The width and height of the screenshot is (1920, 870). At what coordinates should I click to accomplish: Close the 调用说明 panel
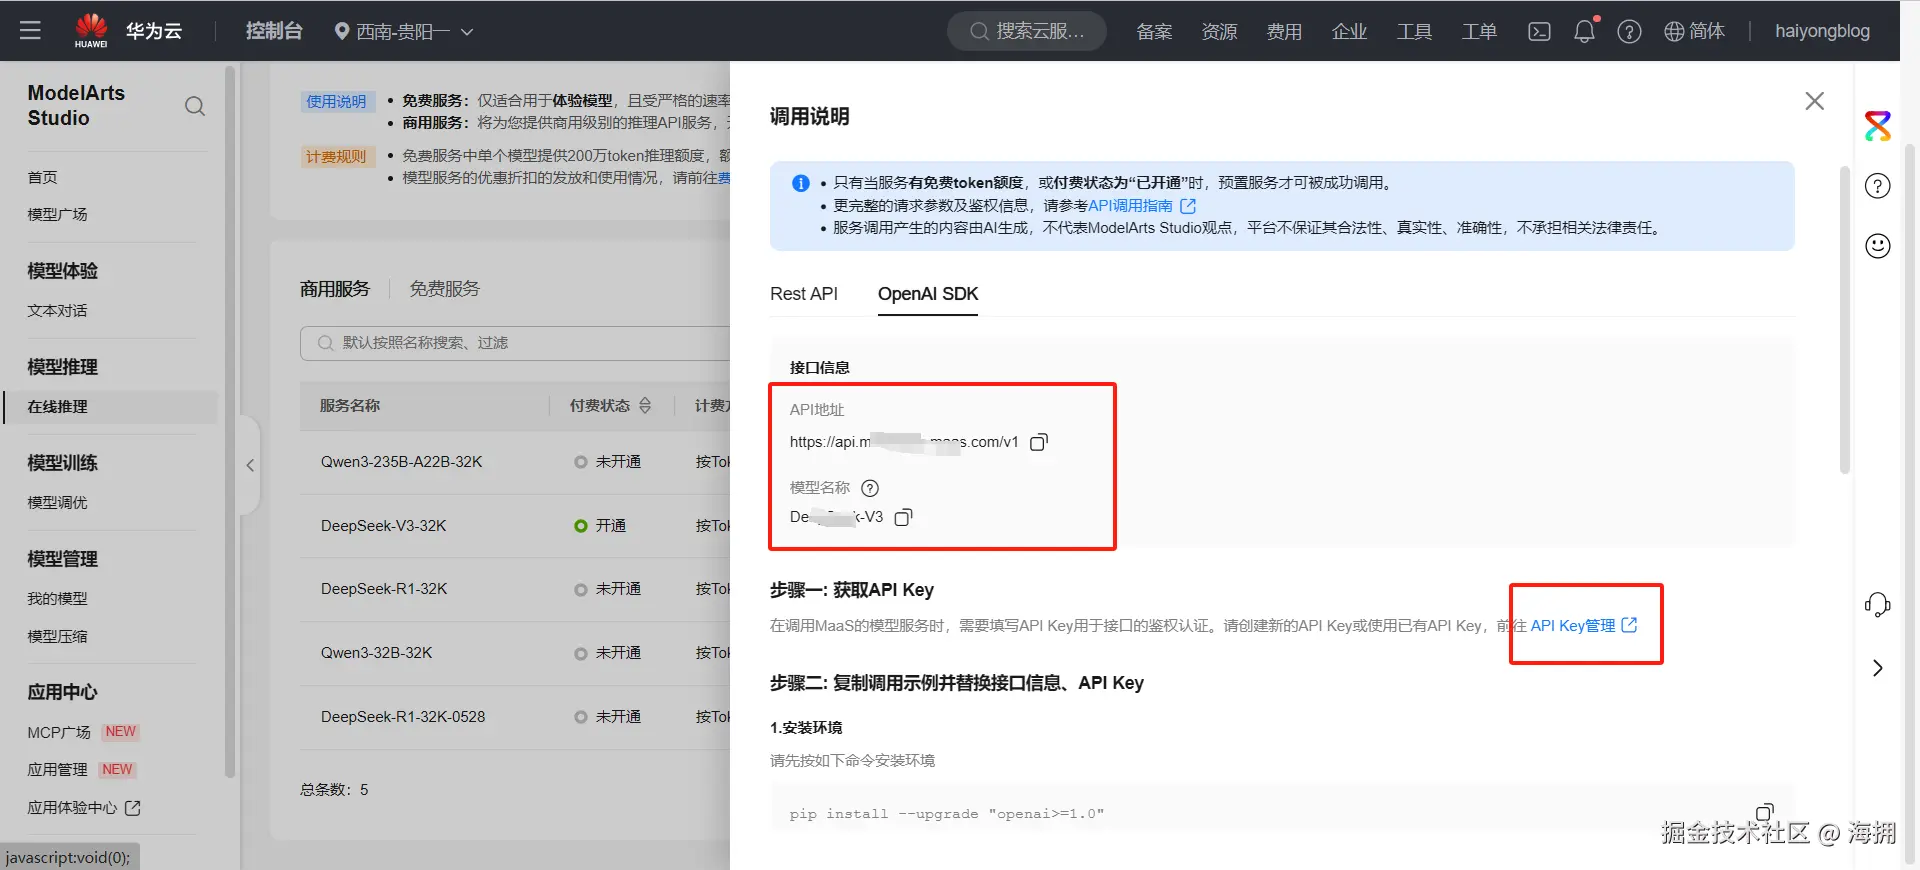(x=1814, y=101)
